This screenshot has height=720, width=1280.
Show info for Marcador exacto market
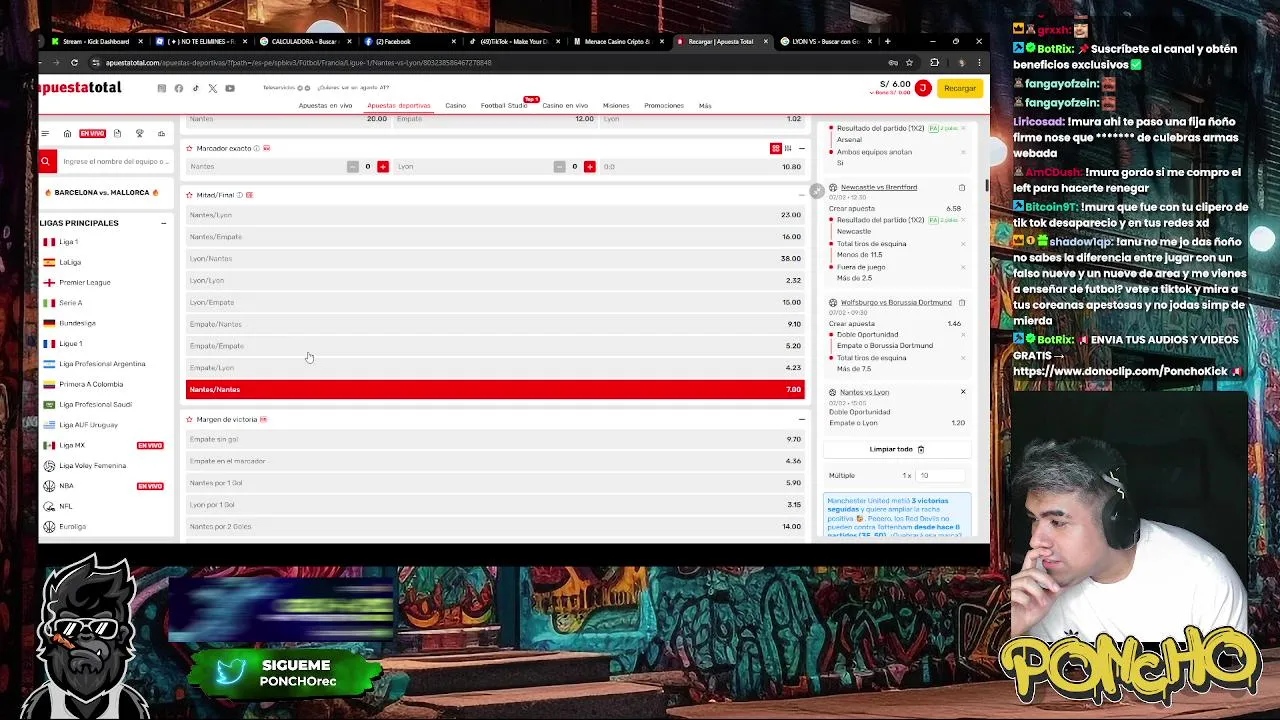(x=256, y=148)
